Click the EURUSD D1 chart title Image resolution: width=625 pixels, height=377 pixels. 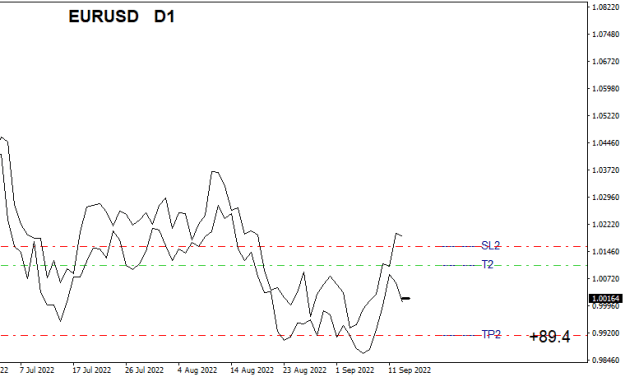pyautogui.click(x=122, y=17)
